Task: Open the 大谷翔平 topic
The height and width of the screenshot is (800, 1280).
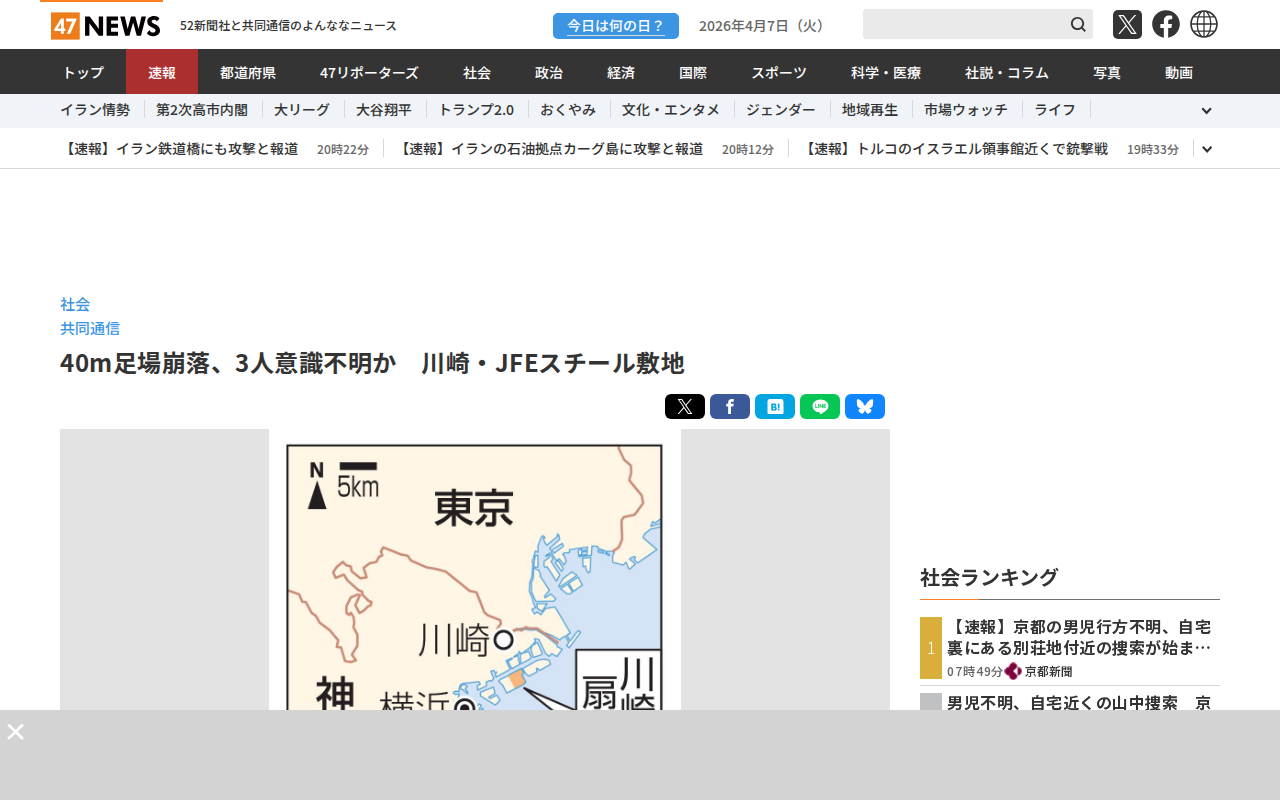Action: (x=384, y=110)
